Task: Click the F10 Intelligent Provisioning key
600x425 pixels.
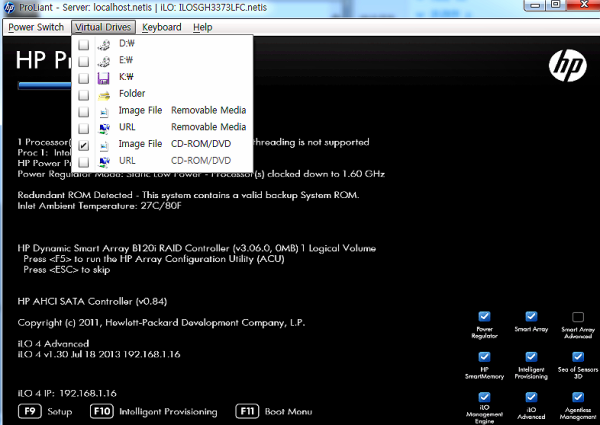Action: pyautogui.click(x=102, y=412)
